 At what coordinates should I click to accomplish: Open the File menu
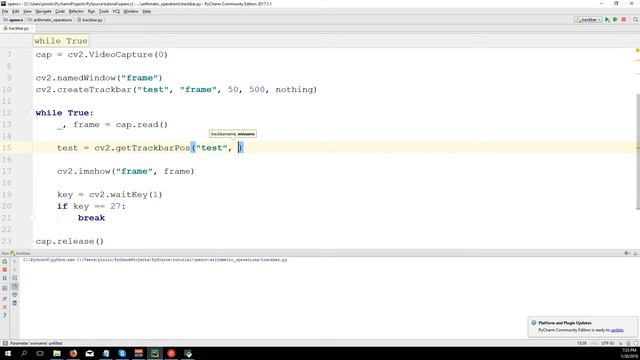[5, 11]
